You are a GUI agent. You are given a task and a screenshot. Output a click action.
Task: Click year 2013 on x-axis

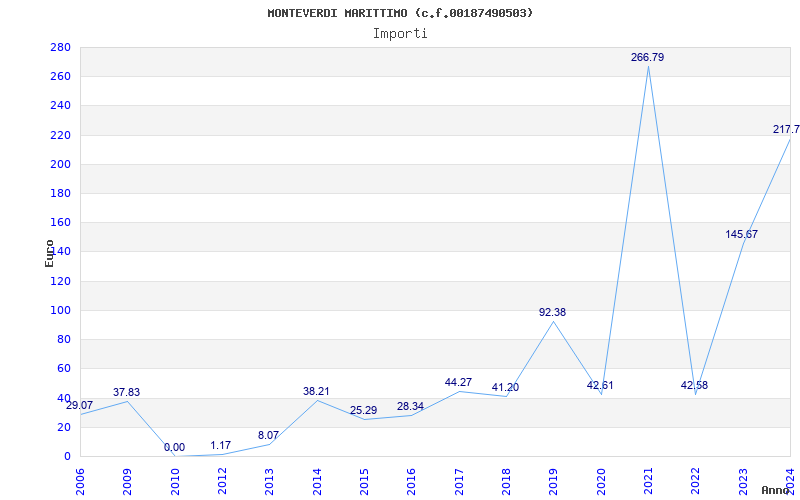tap(270, 481)
